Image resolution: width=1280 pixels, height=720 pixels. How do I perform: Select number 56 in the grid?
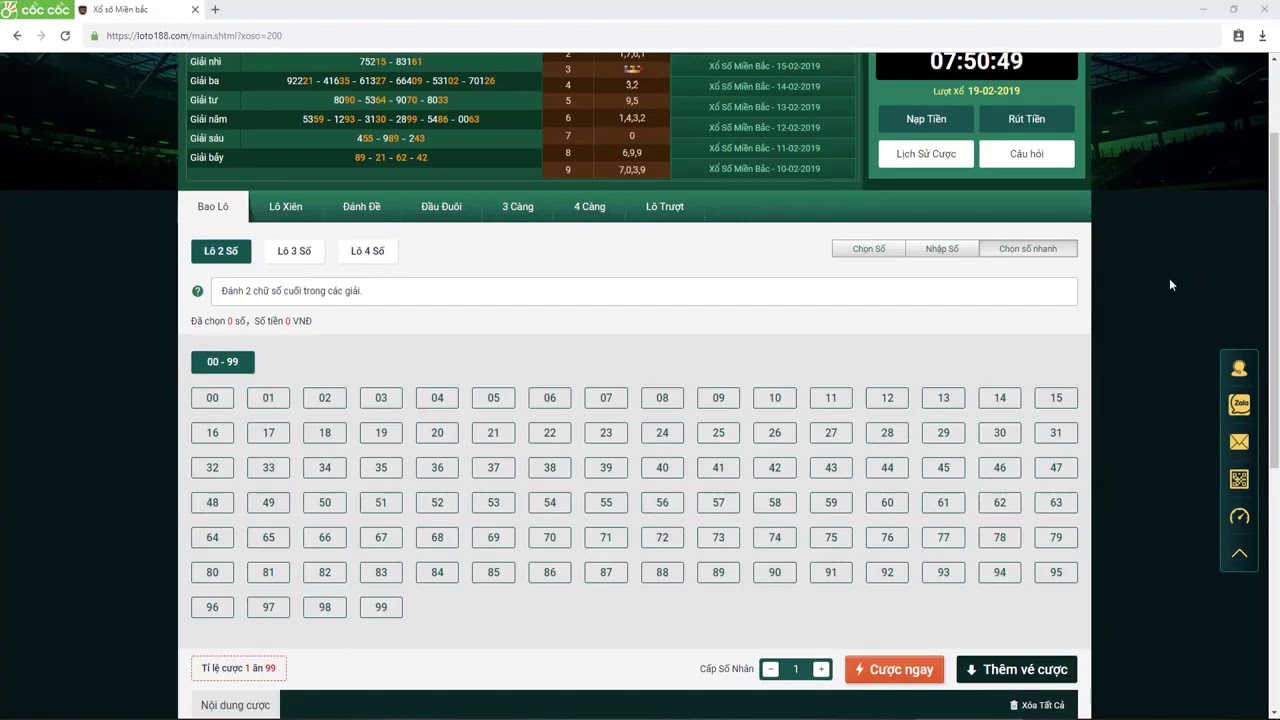(x=662, y=503)
